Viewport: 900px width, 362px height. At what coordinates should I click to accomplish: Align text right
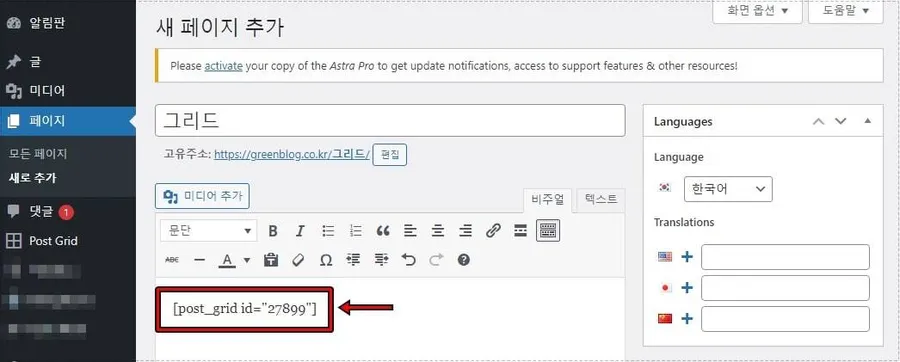coord(465,231)
